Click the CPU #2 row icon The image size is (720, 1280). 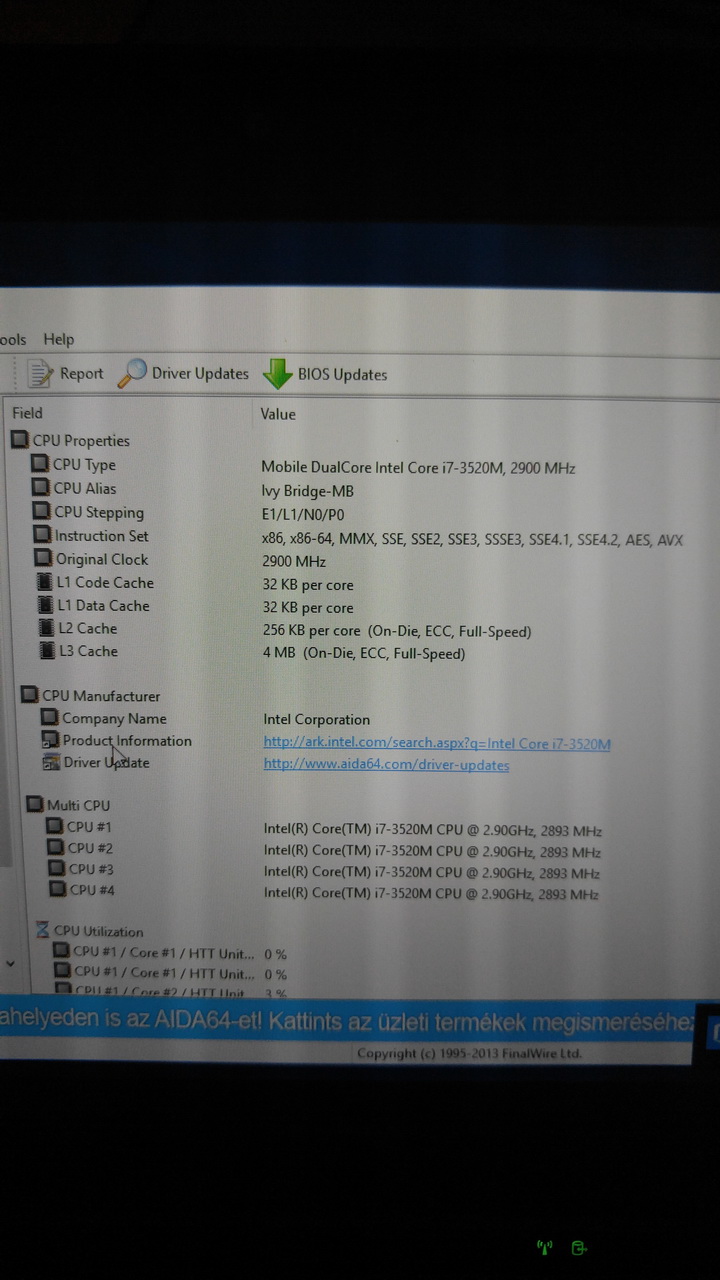tap(56, 848)
